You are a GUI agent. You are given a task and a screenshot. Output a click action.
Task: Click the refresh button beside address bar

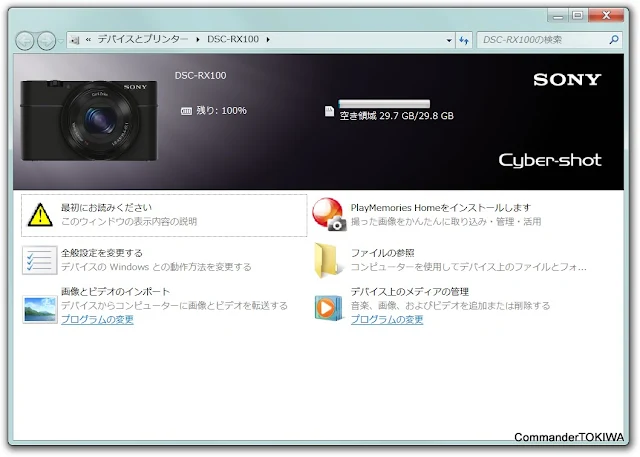(464, 40)
